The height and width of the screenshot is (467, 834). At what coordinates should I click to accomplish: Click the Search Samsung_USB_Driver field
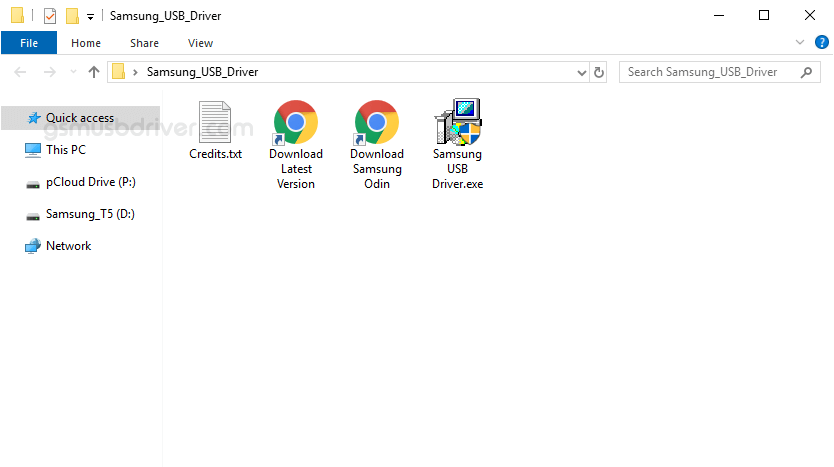click(720, 72)
